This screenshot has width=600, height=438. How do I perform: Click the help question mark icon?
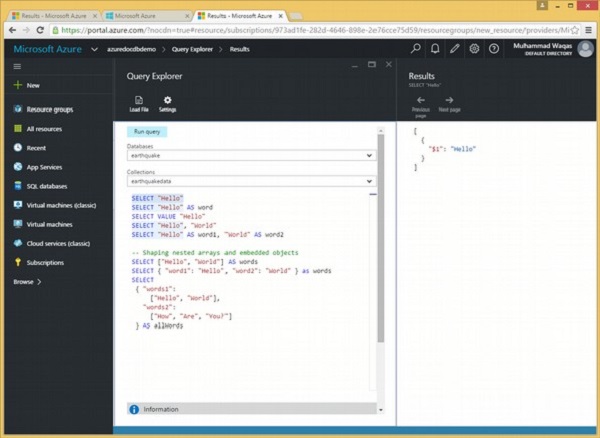click(x=494, y=48)
